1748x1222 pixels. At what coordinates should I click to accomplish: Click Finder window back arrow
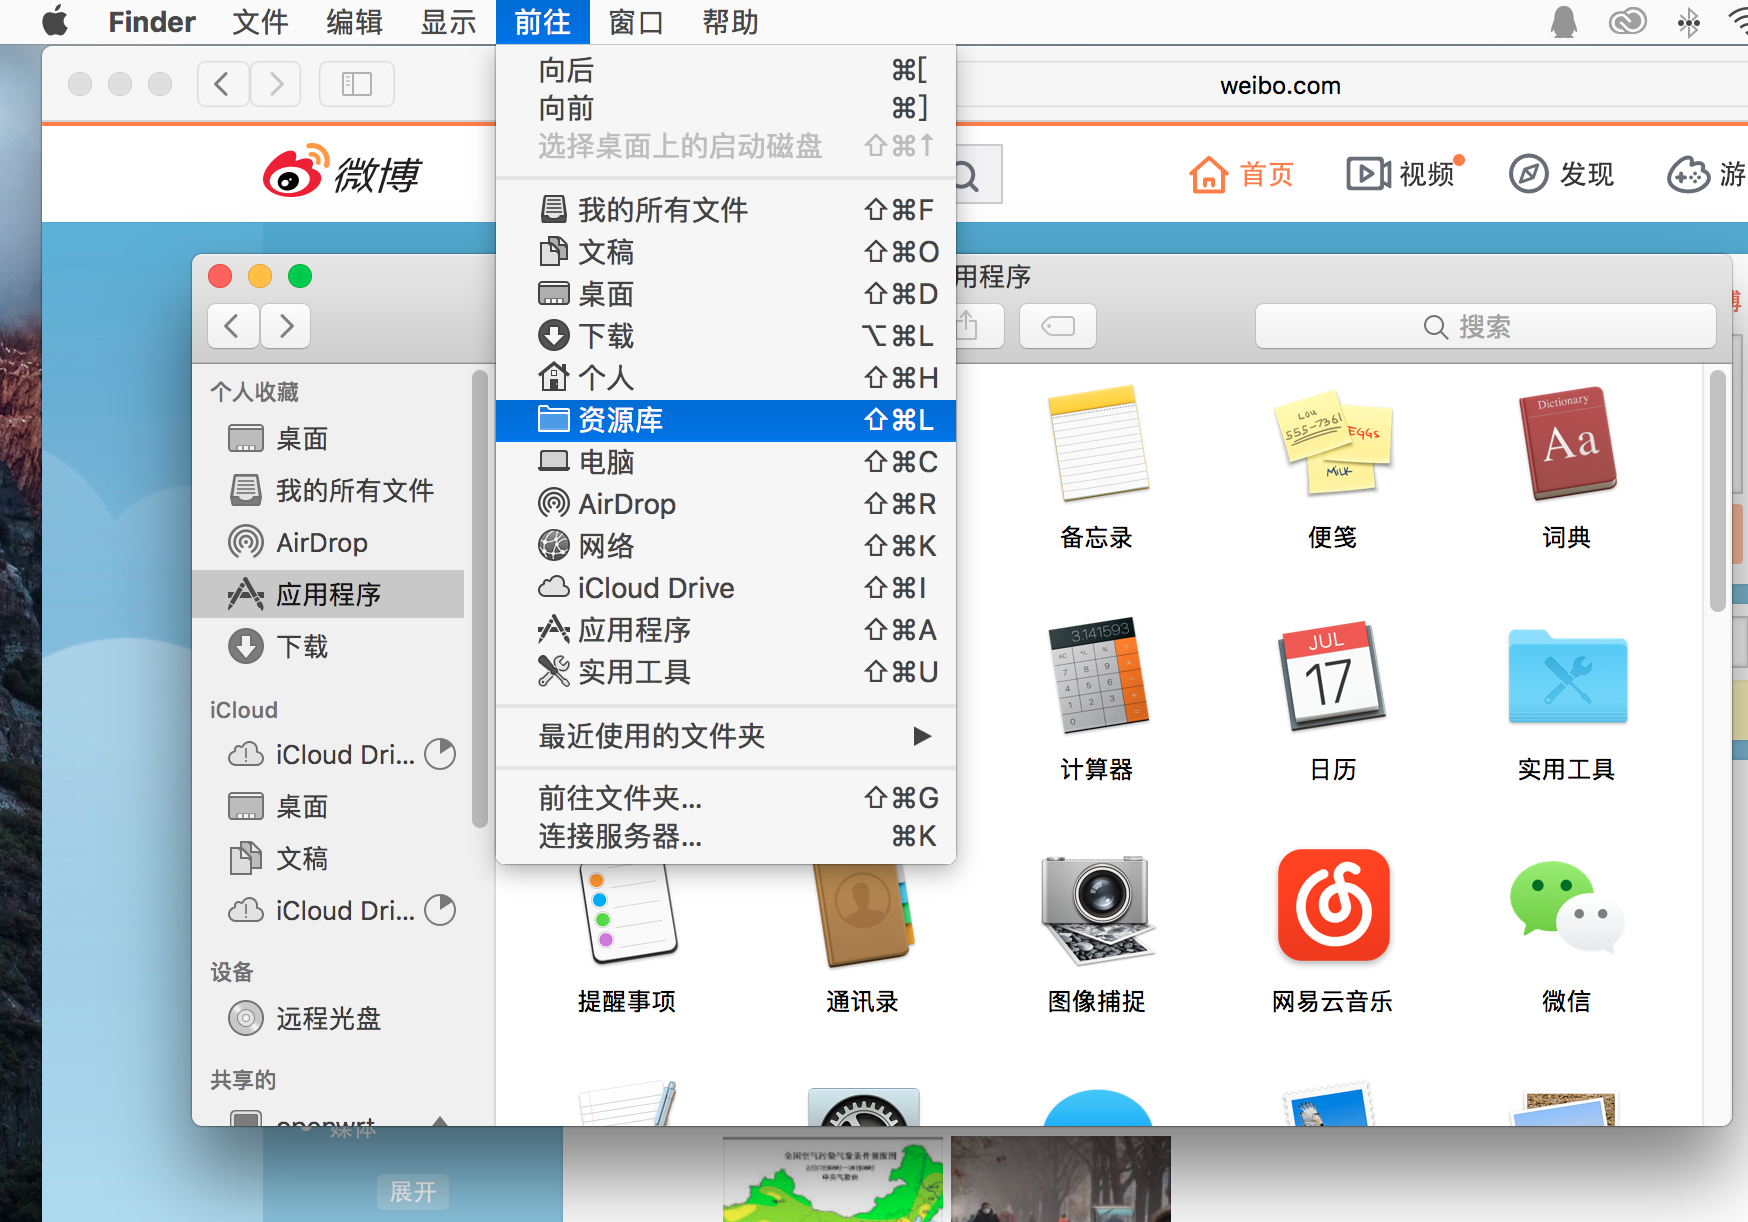pos(233,326)
